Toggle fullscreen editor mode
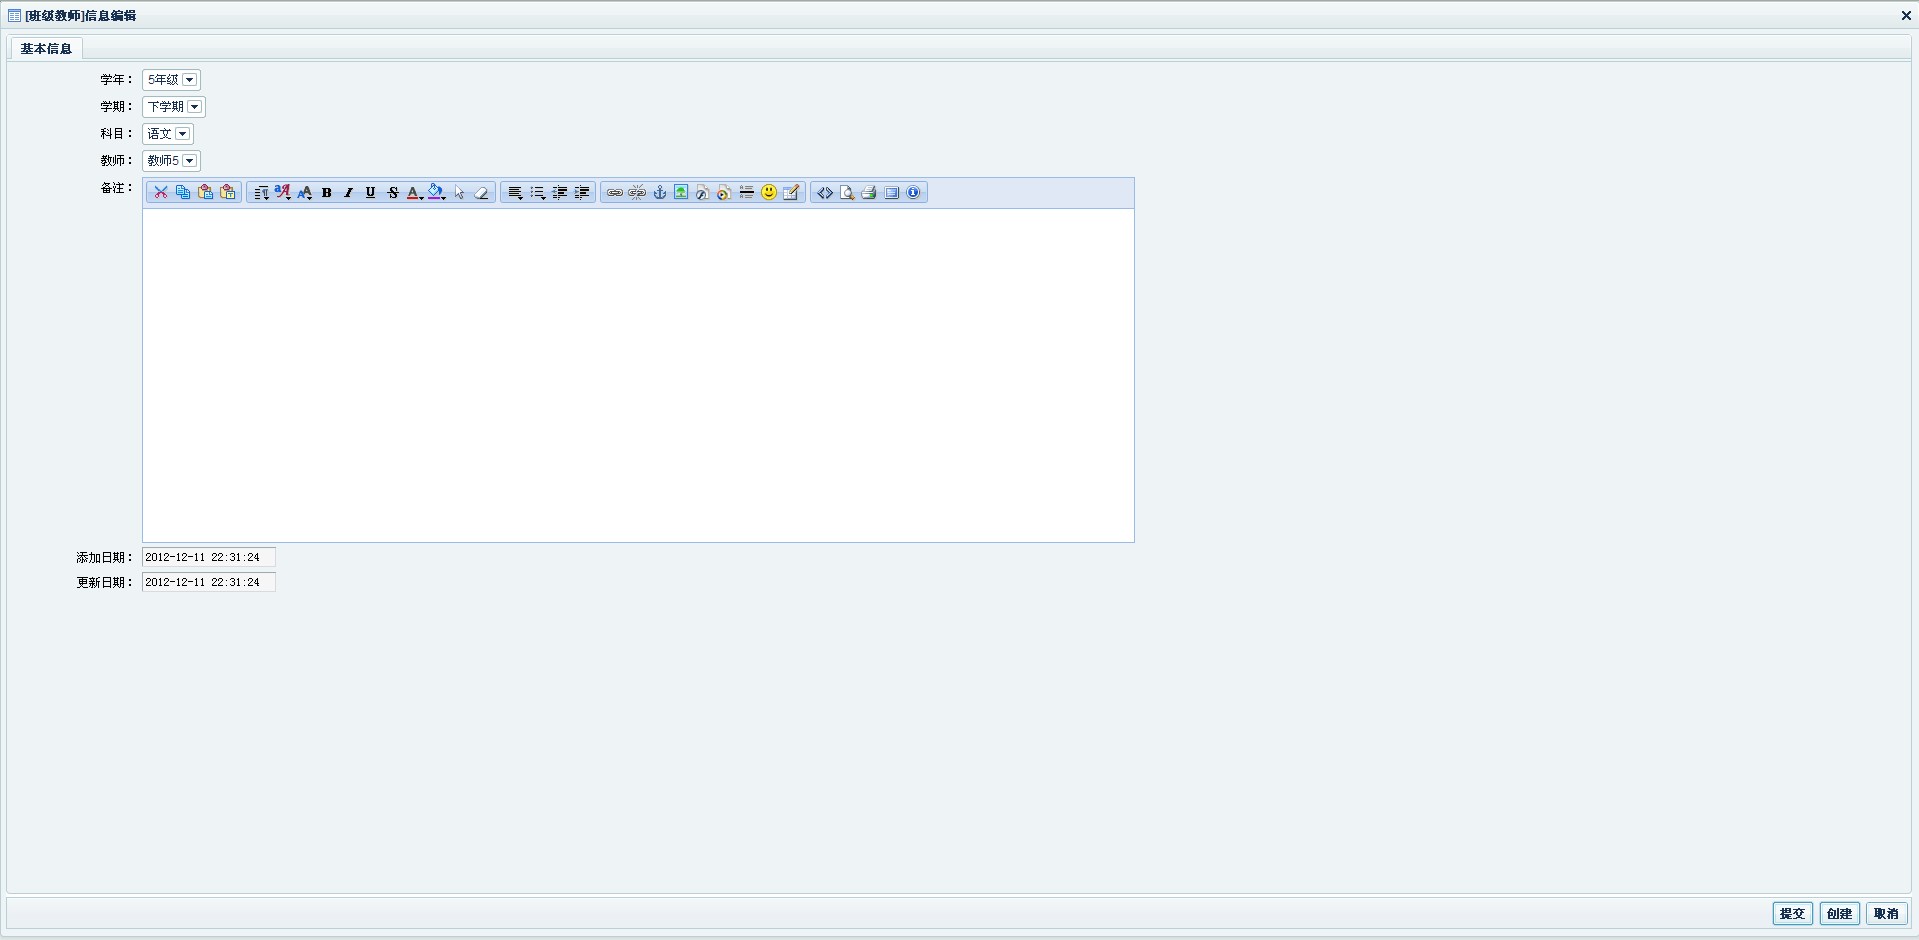This screenshot has height=940, width=1919. coord(891,192)
